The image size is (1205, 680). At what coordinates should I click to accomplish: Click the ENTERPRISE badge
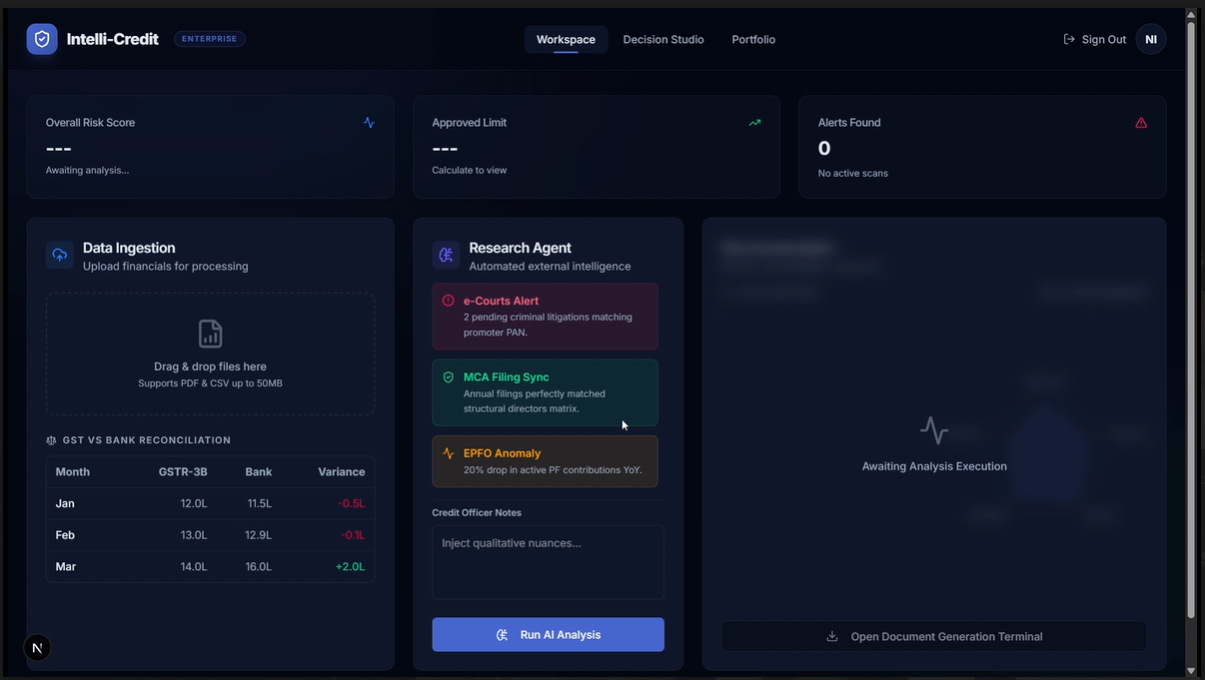pyautogui.click(x=210, y=39)
